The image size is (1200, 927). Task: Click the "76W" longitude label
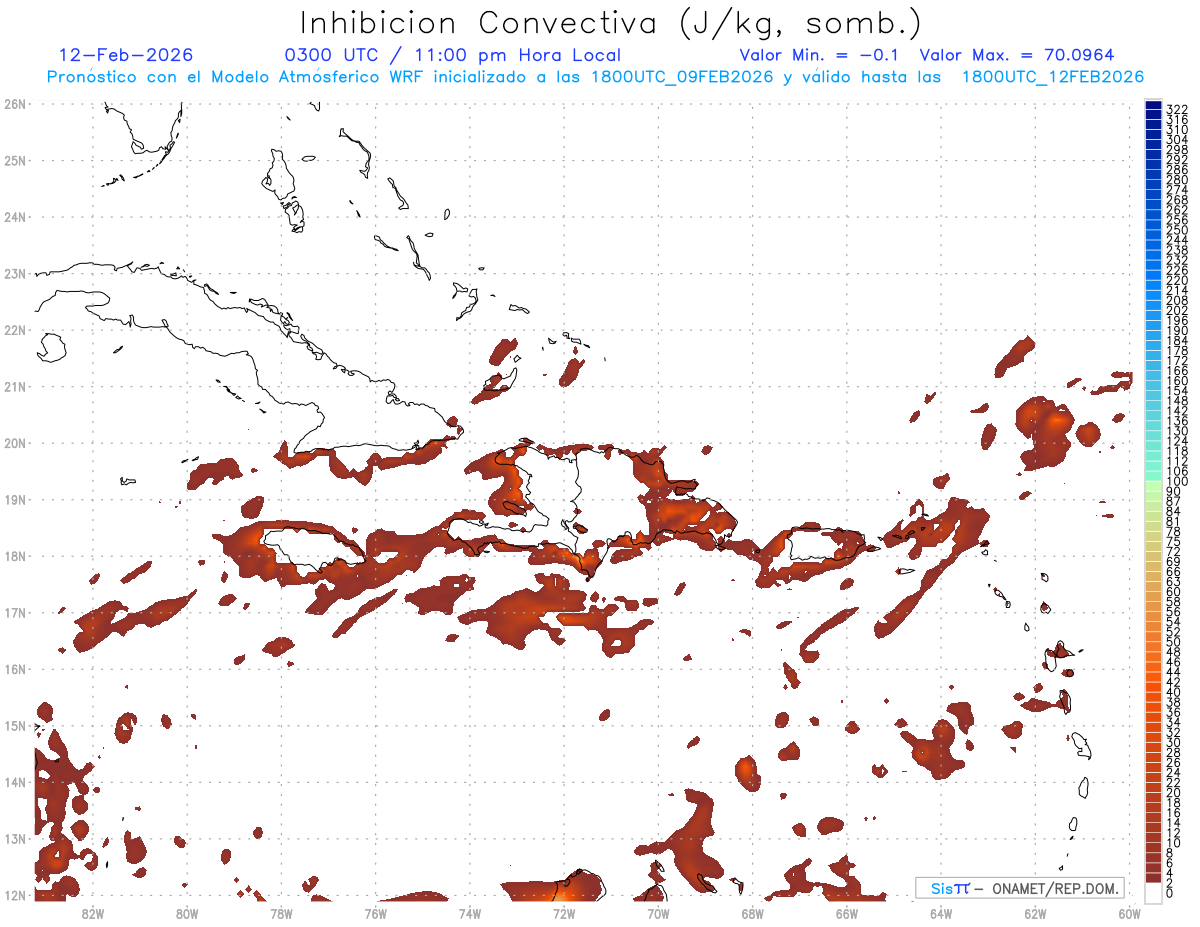click(x=375, y=913)
